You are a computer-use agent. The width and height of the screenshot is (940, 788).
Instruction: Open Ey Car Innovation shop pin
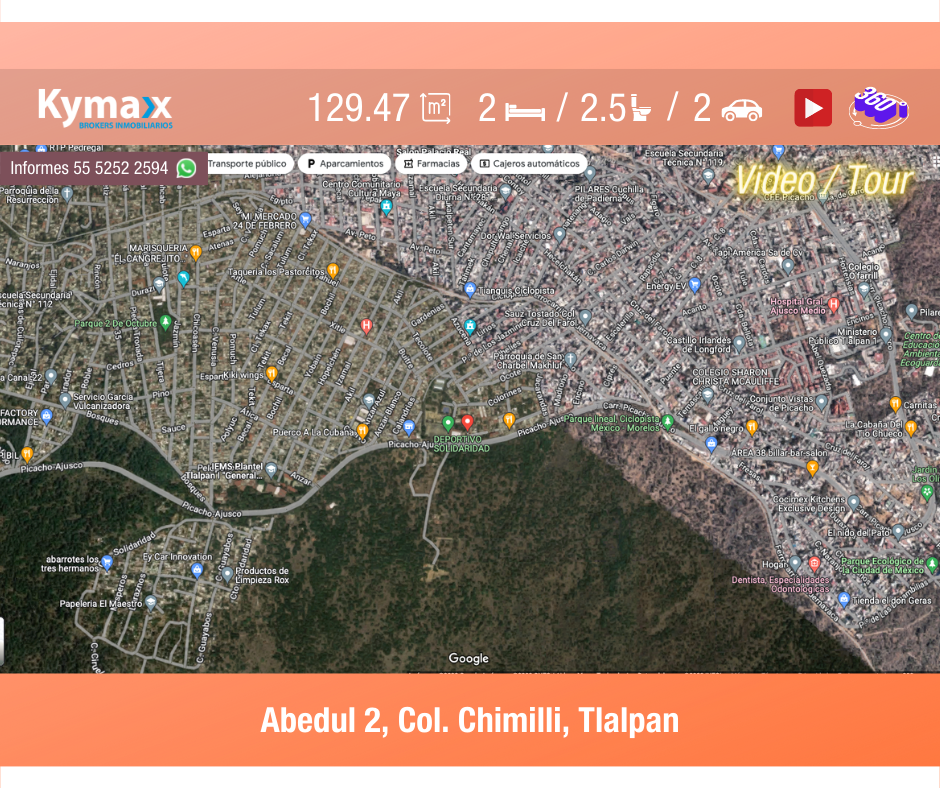pos(197,571)
